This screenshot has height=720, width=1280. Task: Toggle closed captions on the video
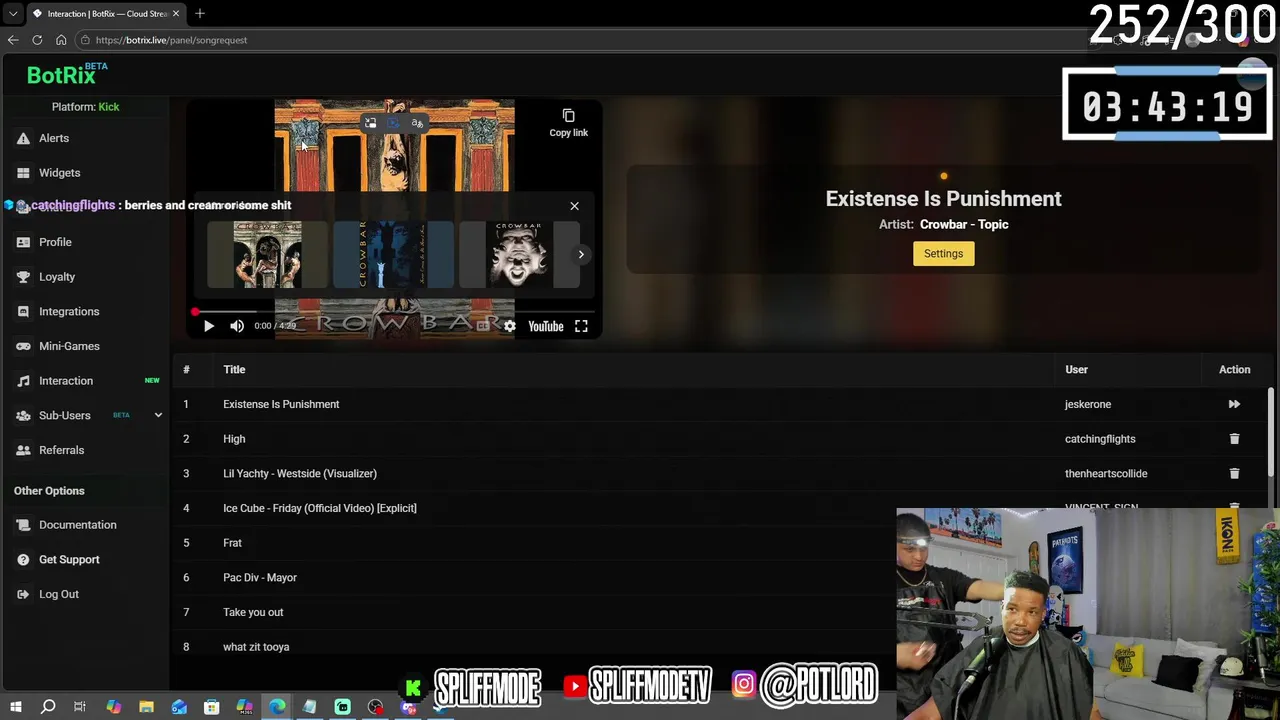click(x=483, y=326)
